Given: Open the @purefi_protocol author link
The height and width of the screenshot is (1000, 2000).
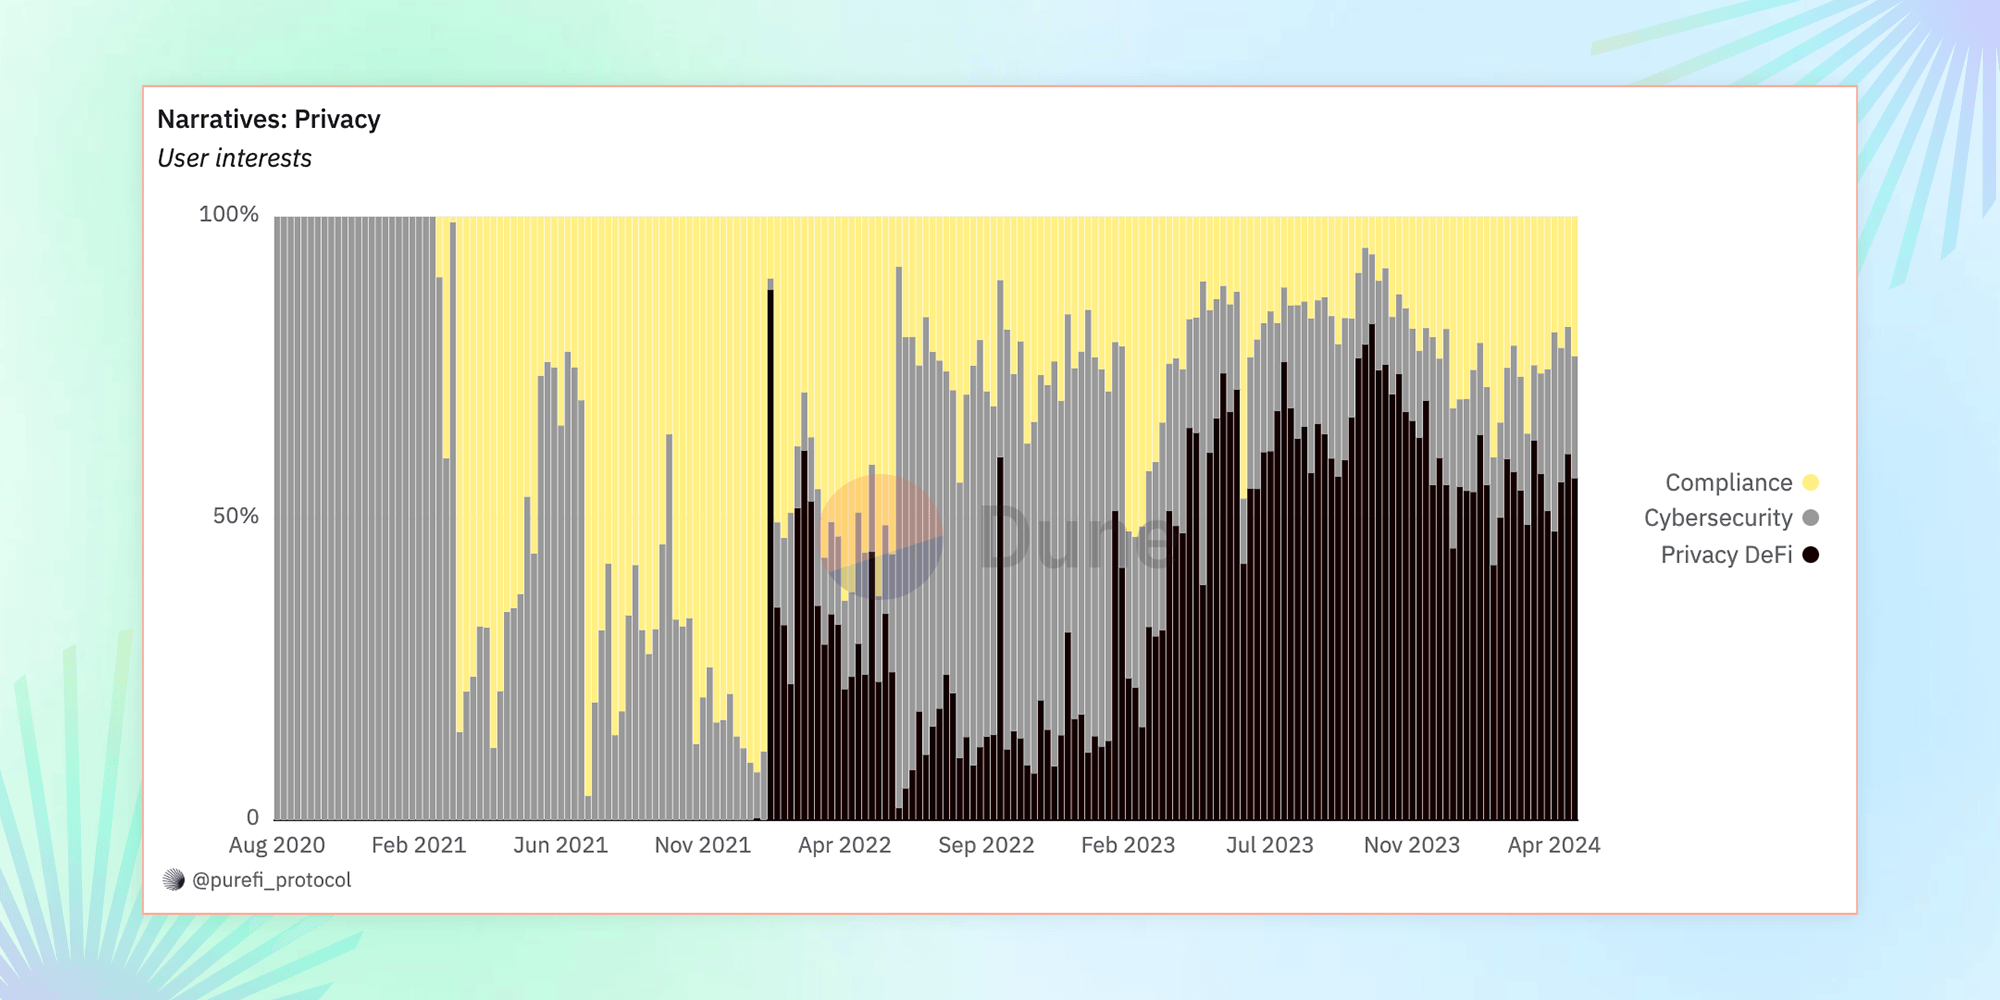Looking at the screenshot, I should tap(271, 880).
